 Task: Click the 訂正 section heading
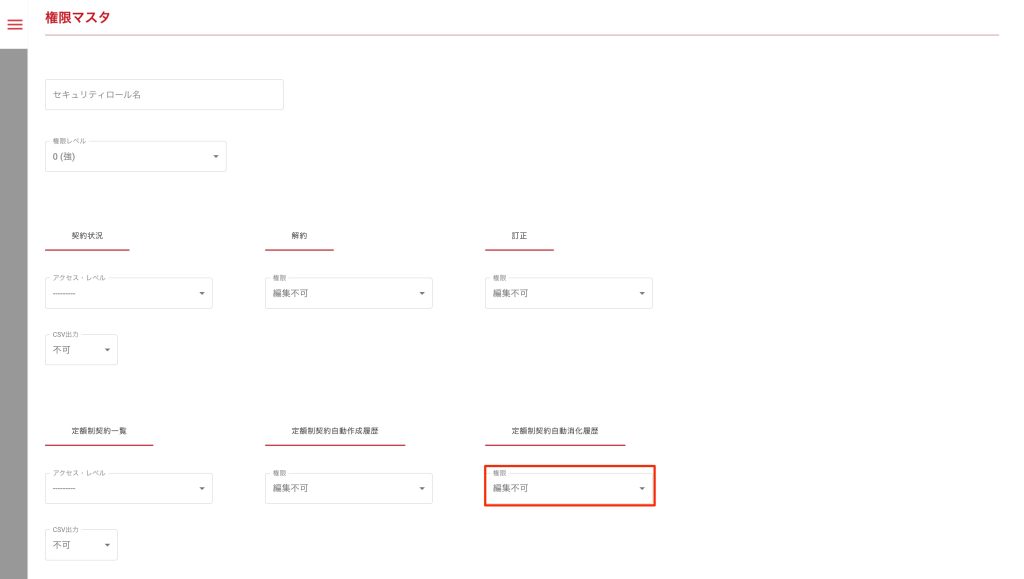tap(519, 236)
